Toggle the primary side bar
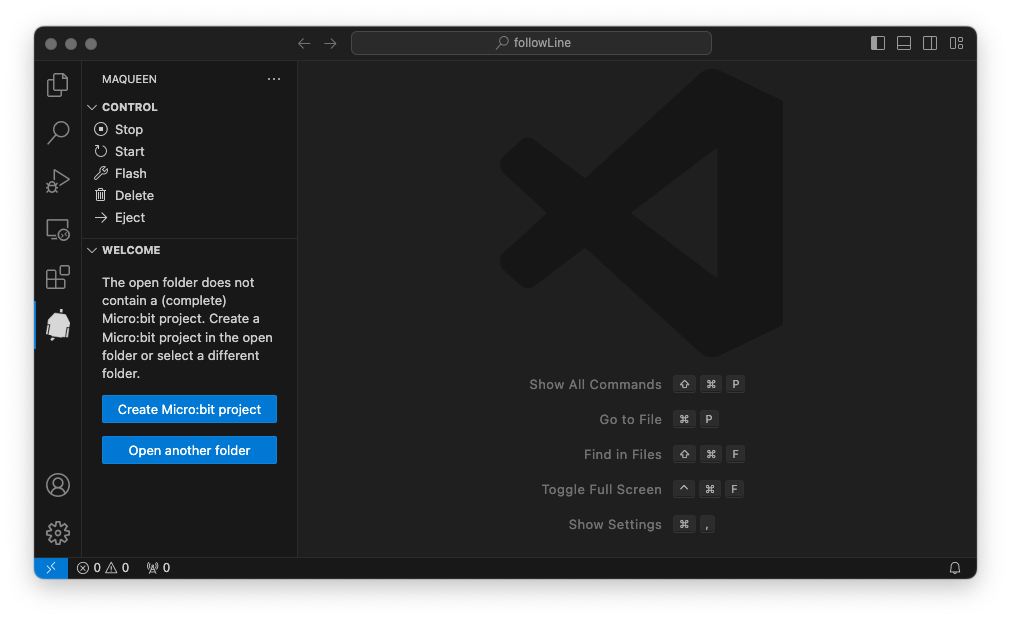 (x=878, y=43)
